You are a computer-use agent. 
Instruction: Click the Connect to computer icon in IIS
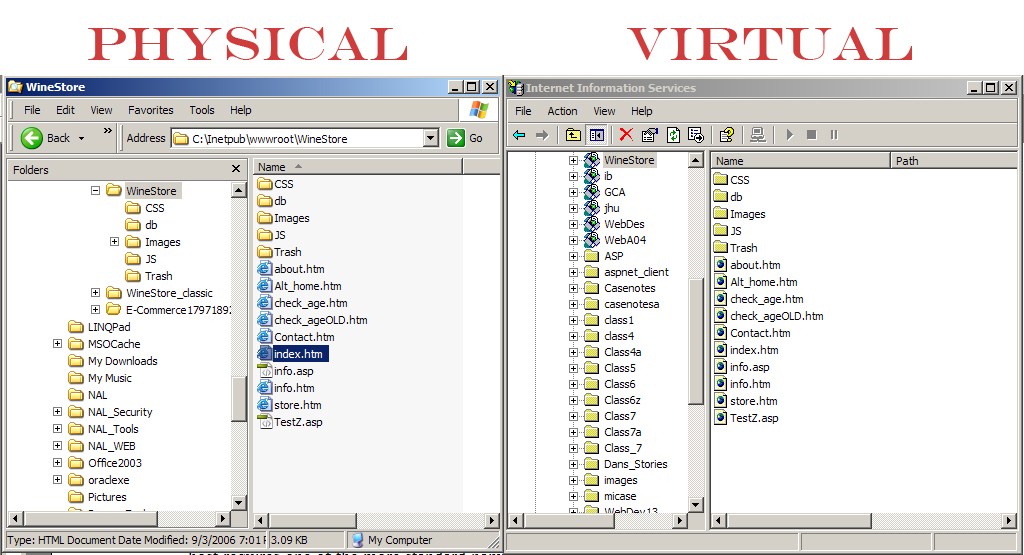[x=758, y=135]
